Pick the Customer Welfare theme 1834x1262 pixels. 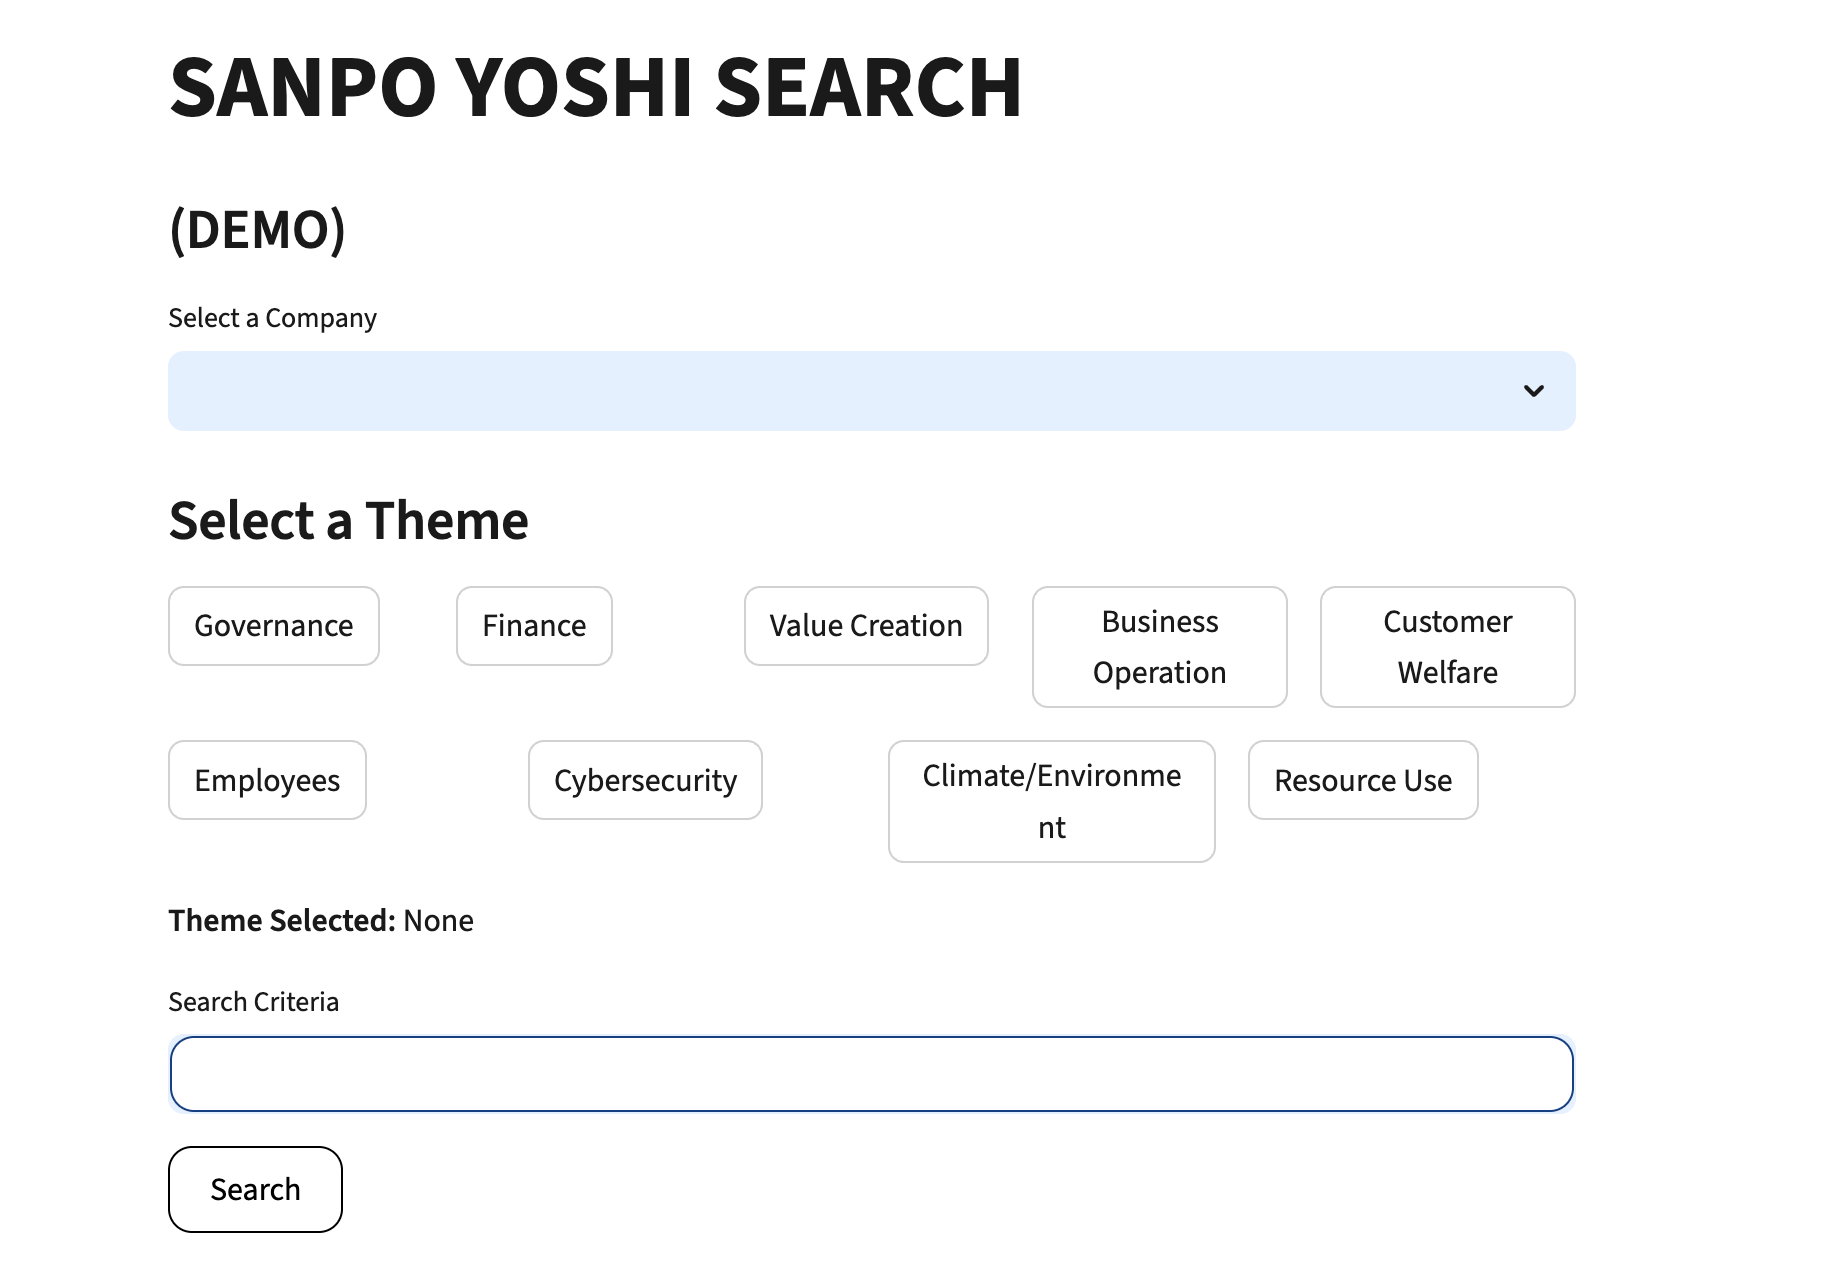click(x=1447, y=647)
